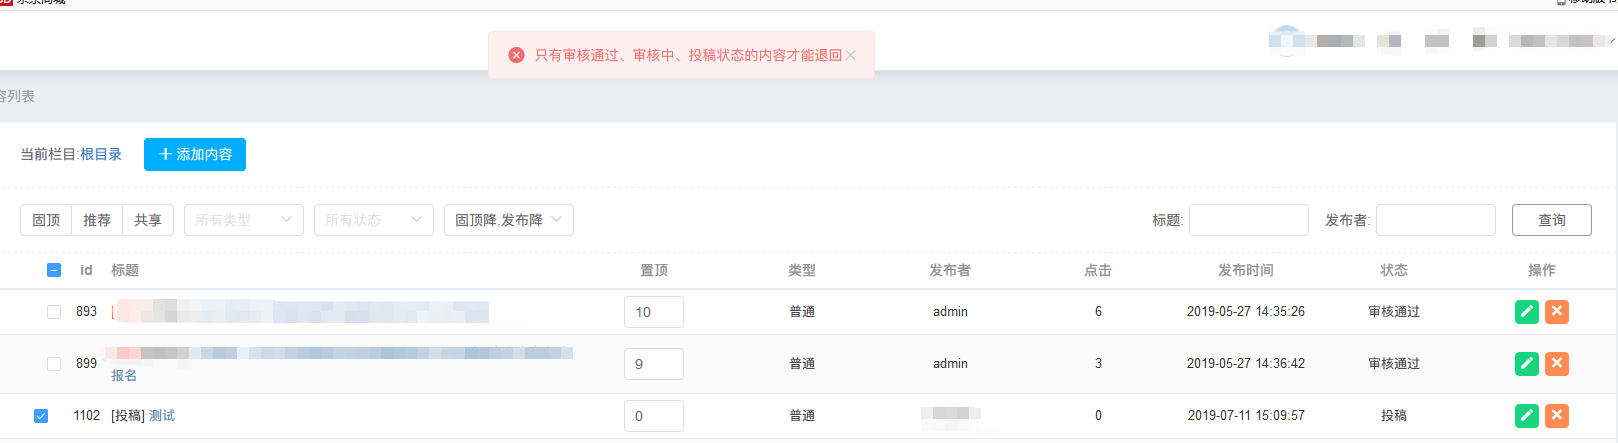Open the 所有类型 dropdown
The height and width of the screenshot is (443, 1618).
click(243, 220)
